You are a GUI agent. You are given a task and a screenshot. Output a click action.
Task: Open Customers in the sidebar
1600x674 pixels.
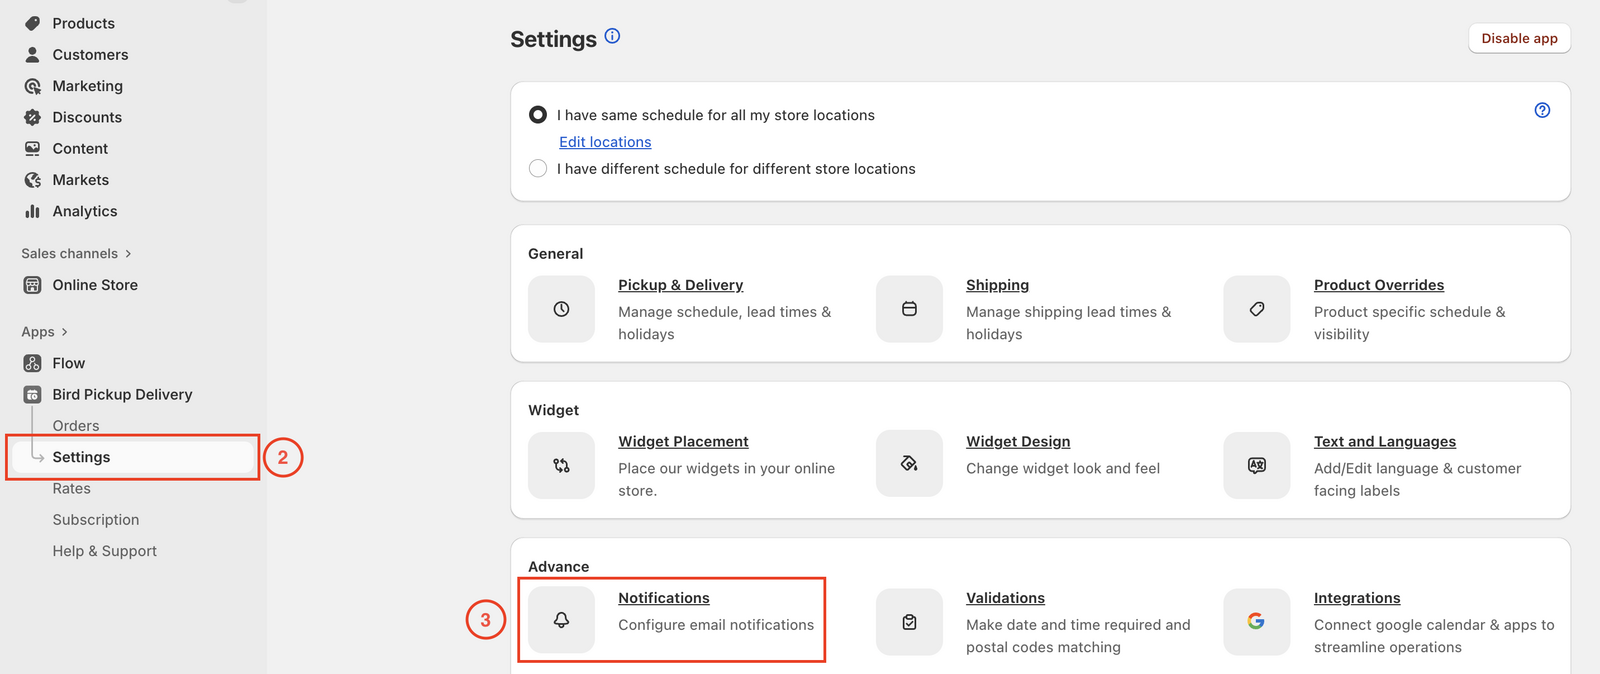point(90,54)
